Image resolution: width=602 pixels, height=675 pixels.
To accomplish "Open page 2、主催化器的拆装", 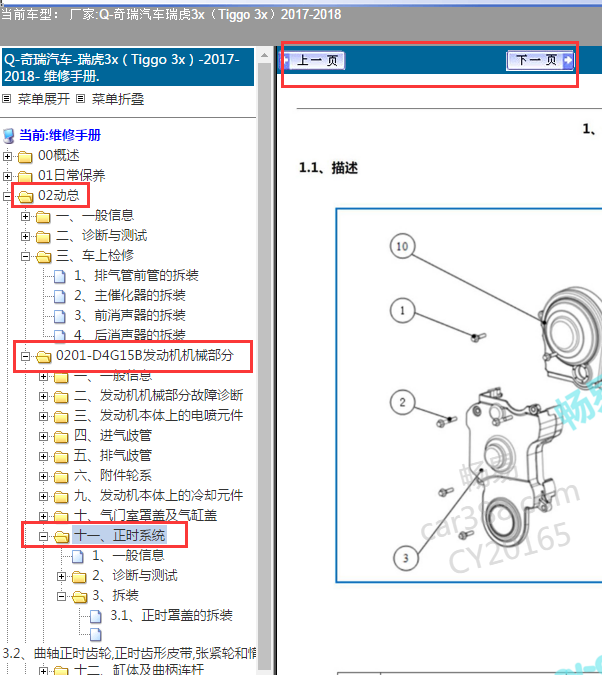I will point(130,295).
